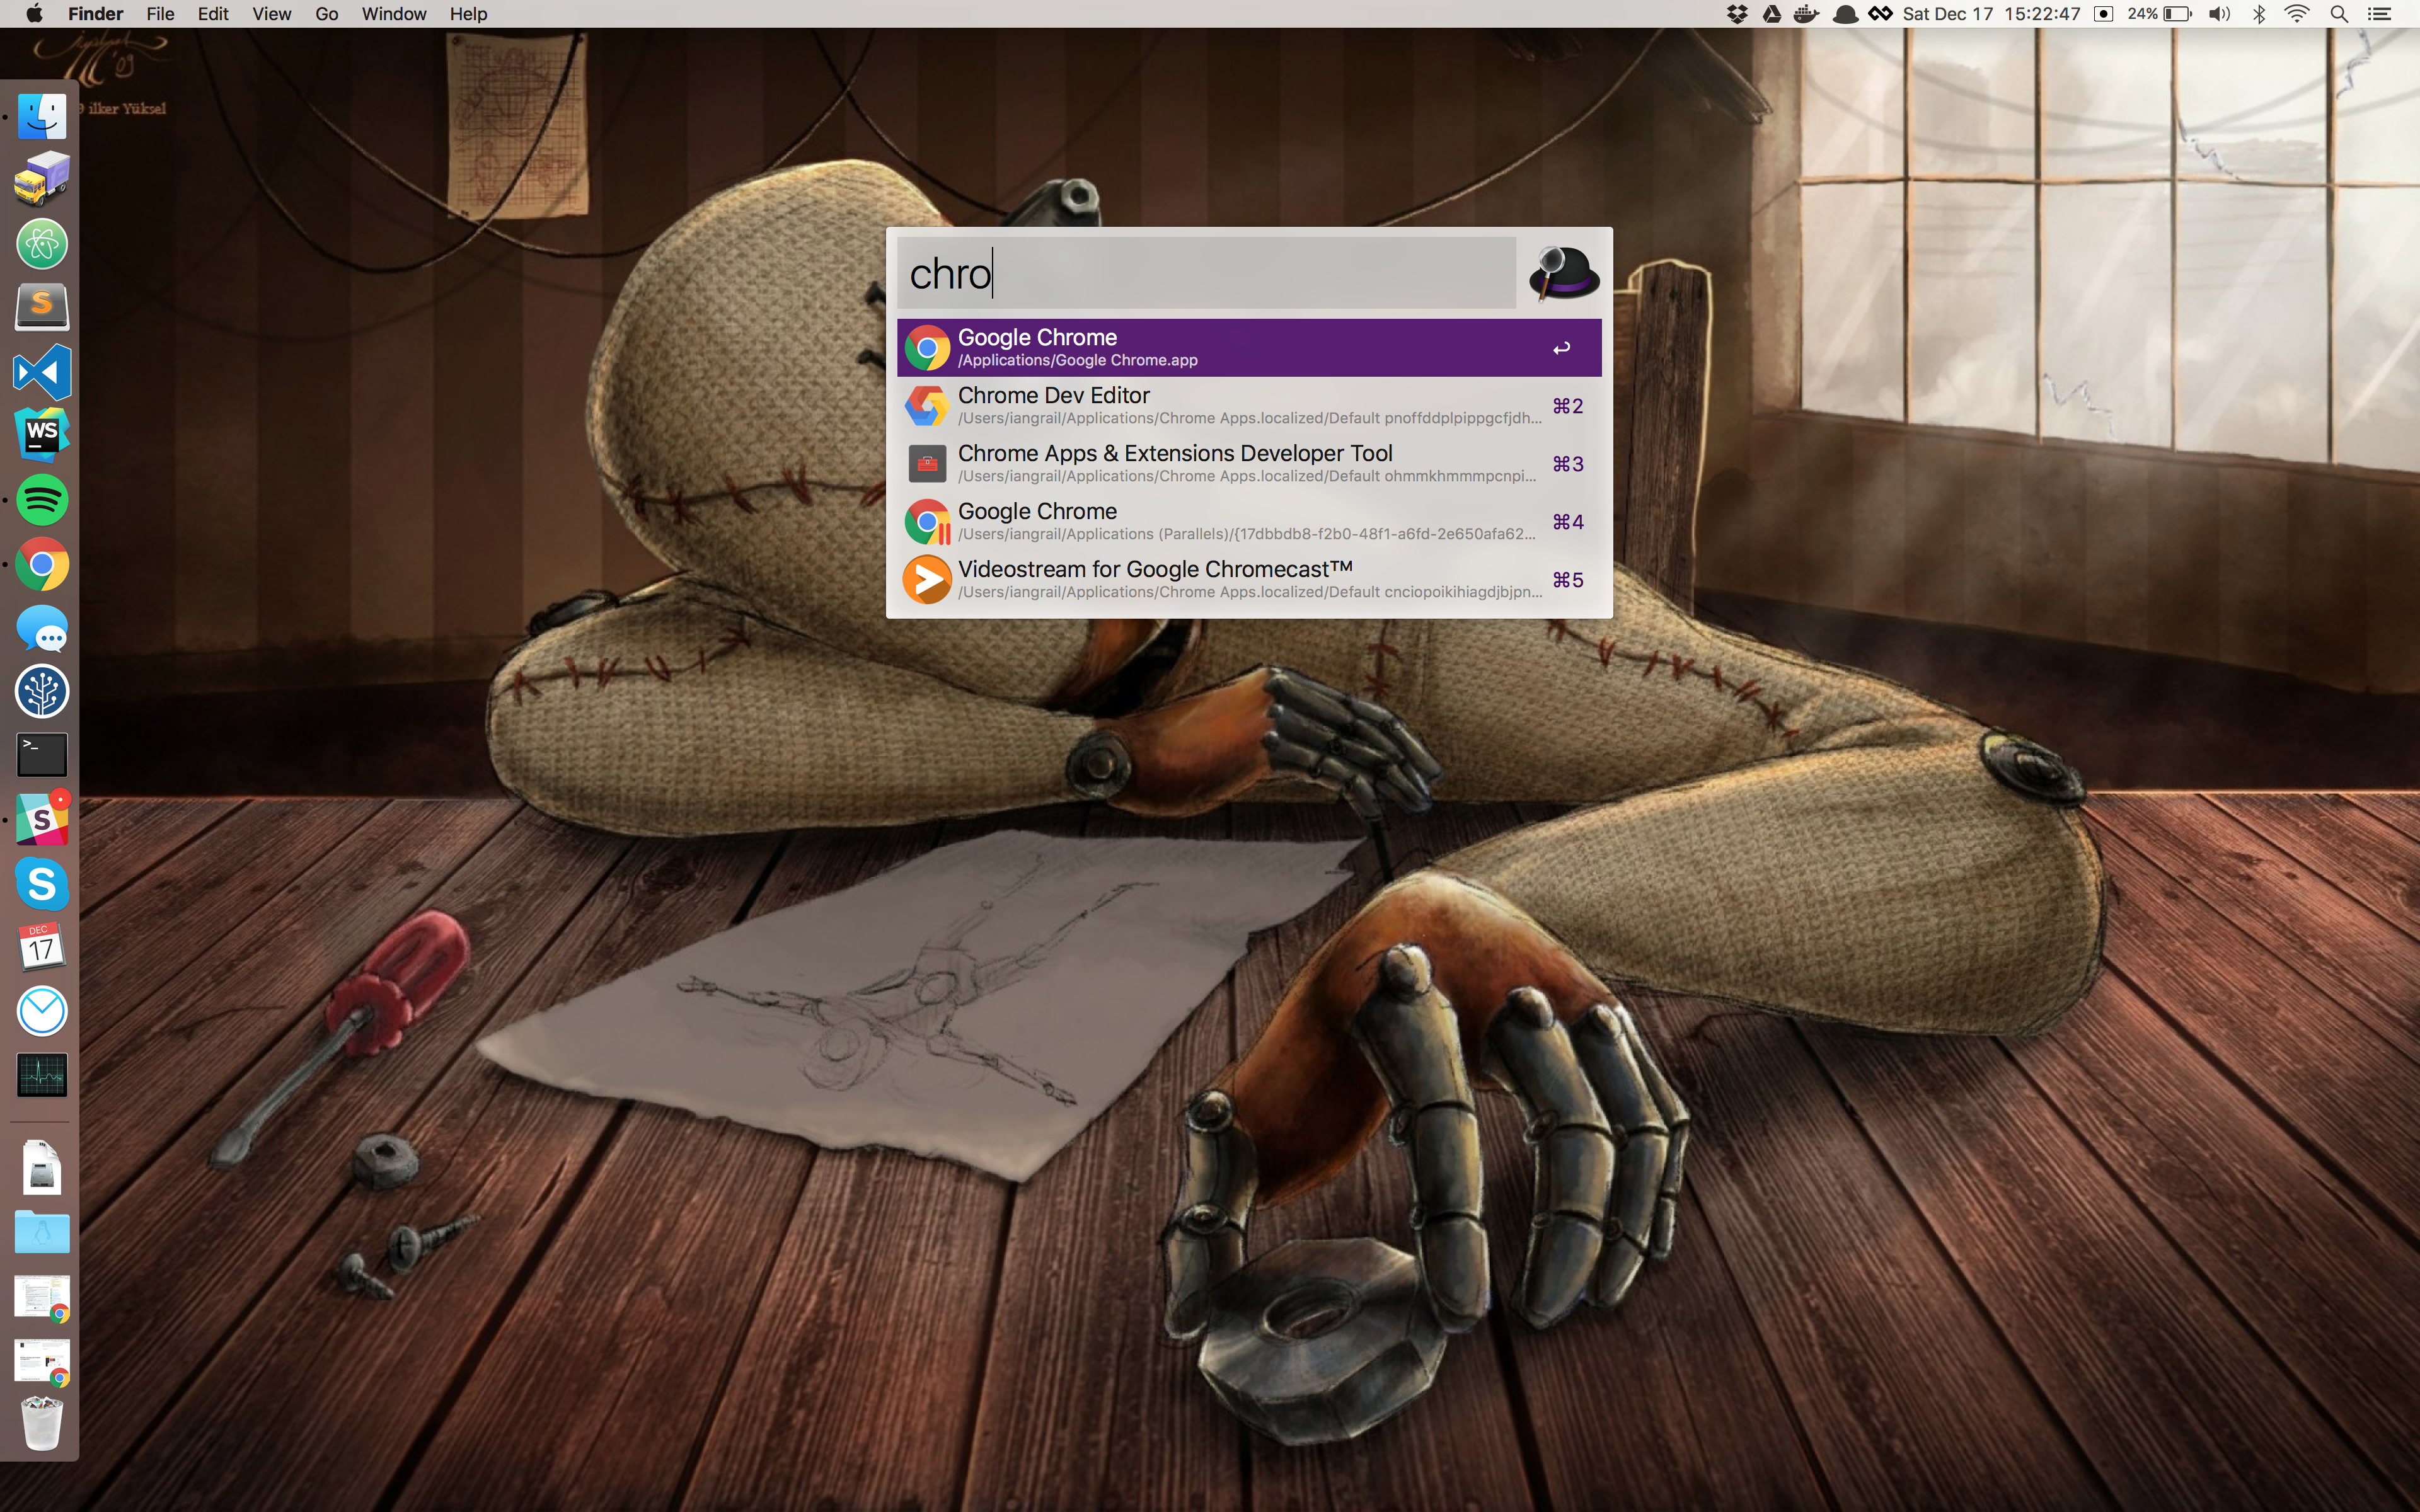
Task: Click the battery 24% indicator
Action: pos(2159,14)
